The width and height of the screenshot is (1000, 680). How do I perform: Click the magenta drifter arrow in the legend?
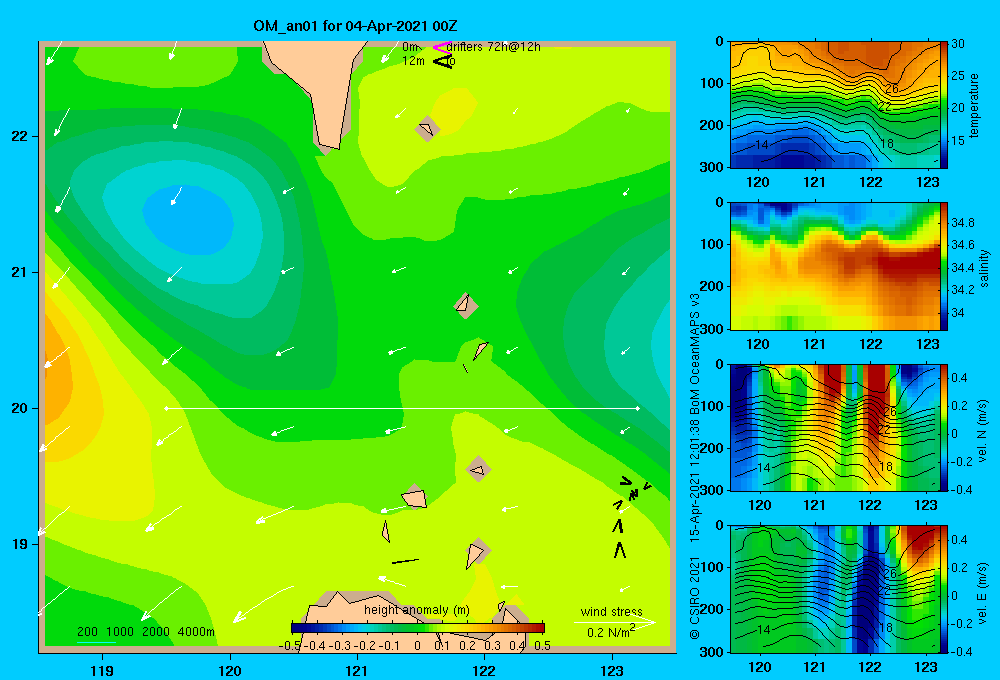click(441, 46)
